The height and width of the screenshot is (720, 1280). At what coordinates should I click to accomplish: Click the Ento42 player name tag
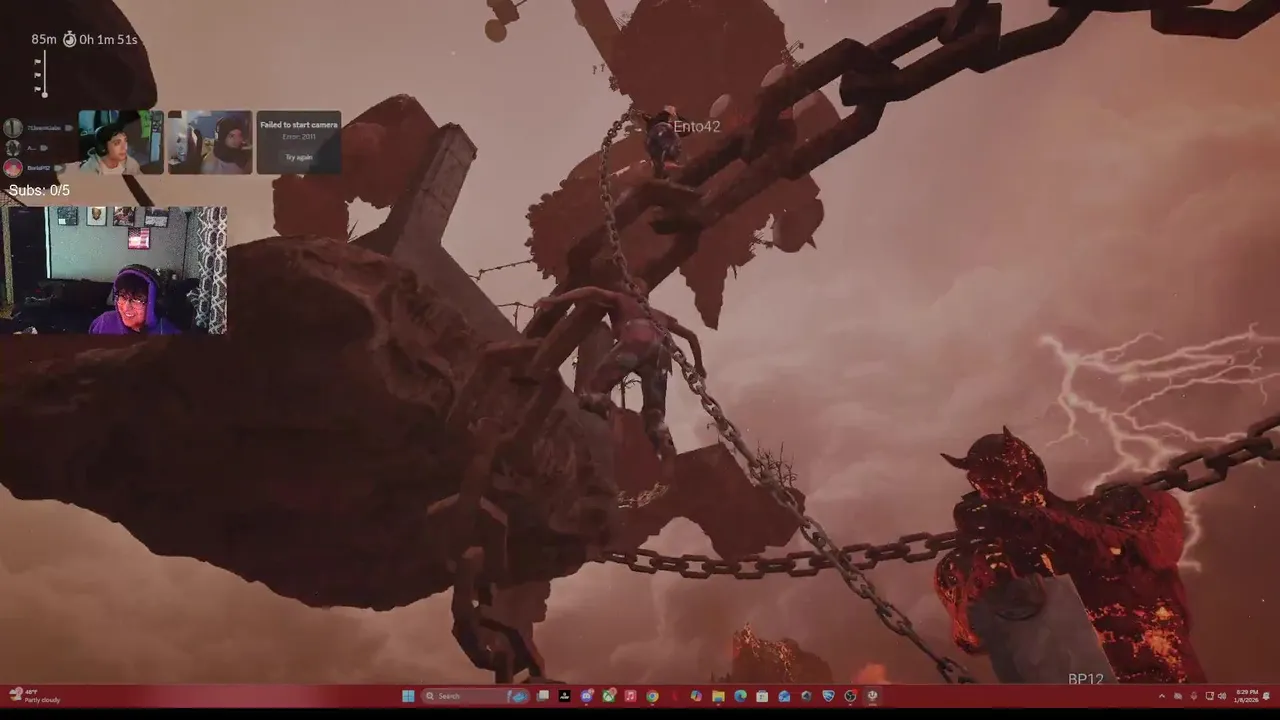[x=697, y=127]
